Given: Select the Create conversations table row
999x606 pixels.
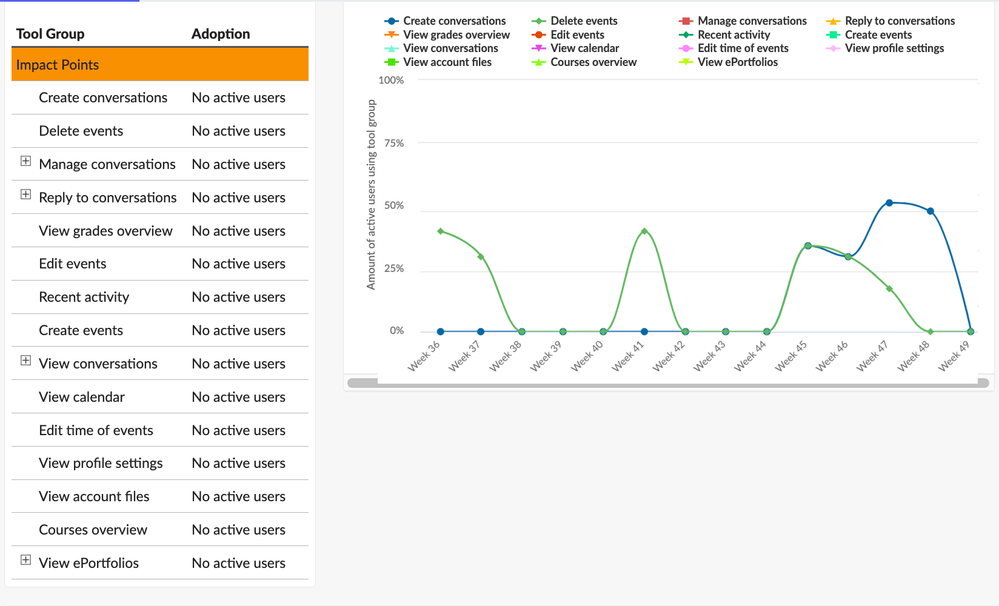Looking at the screenshot, I should pos(160,97).
